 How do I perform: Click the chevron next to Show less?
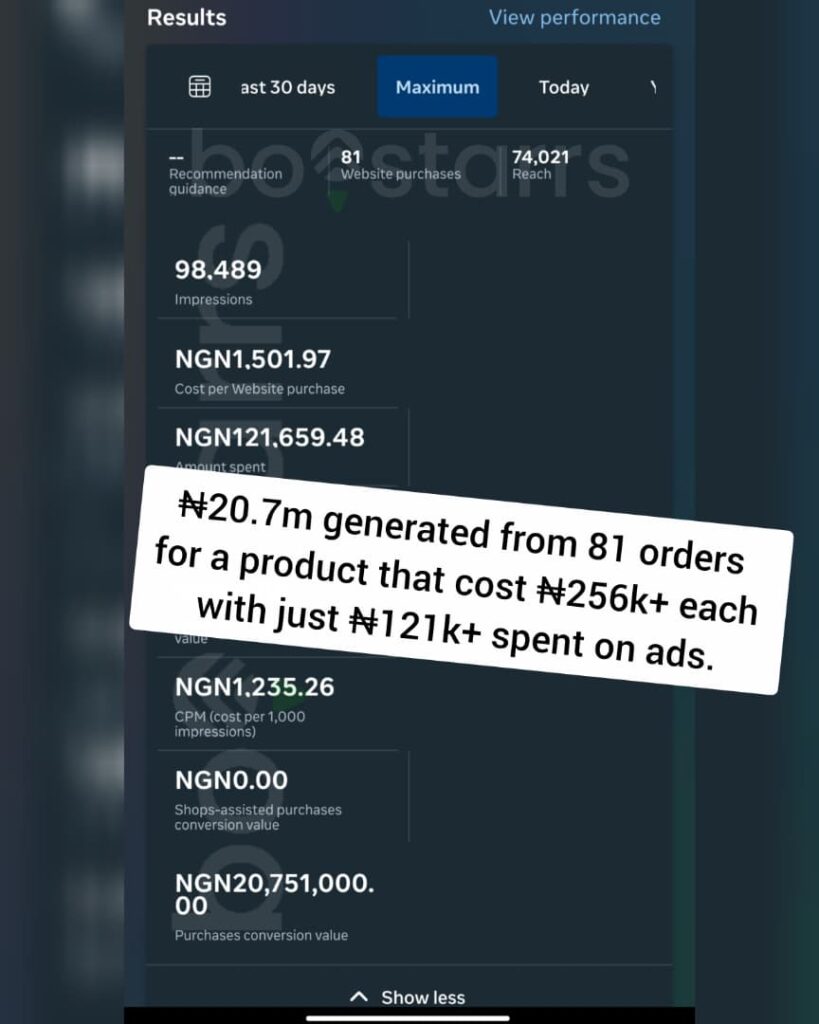359,997
